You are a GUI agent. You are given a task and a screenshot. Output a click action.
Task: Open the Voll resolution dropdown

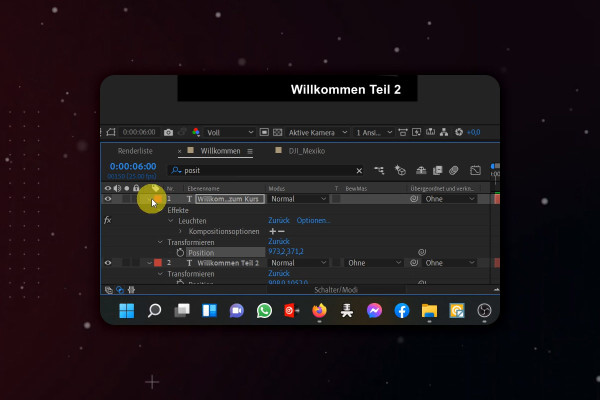point(230,132)
